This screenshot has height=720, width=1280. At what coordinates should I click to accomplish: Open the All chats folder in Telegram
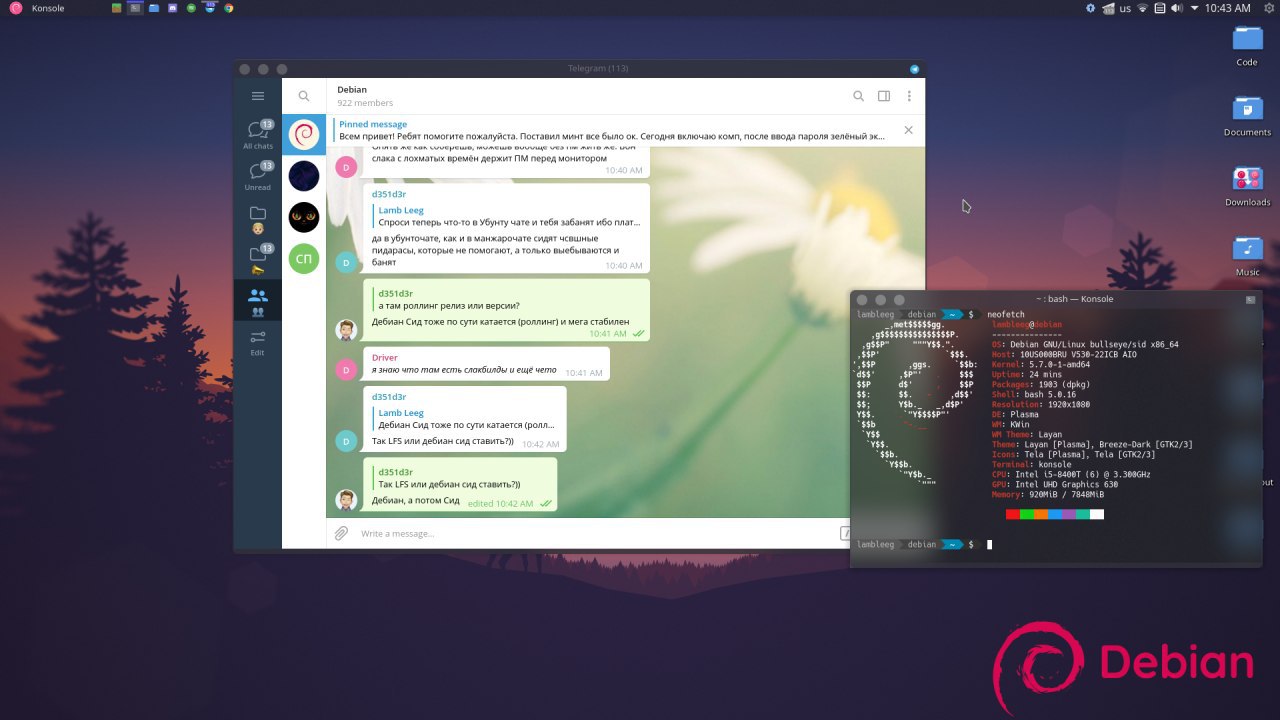(x=258, y=135)
